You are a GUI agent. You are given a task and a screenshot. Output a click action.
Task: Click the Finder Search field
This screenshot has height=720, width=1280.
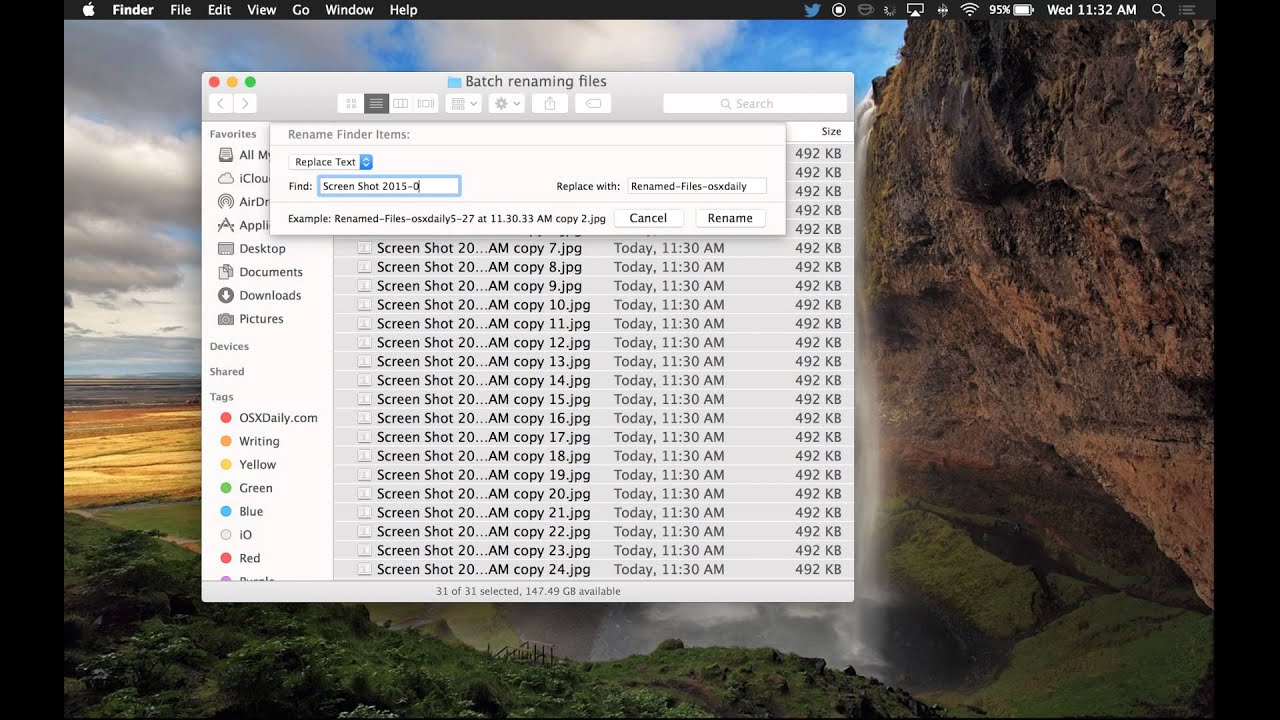click(x=755, y=103)
